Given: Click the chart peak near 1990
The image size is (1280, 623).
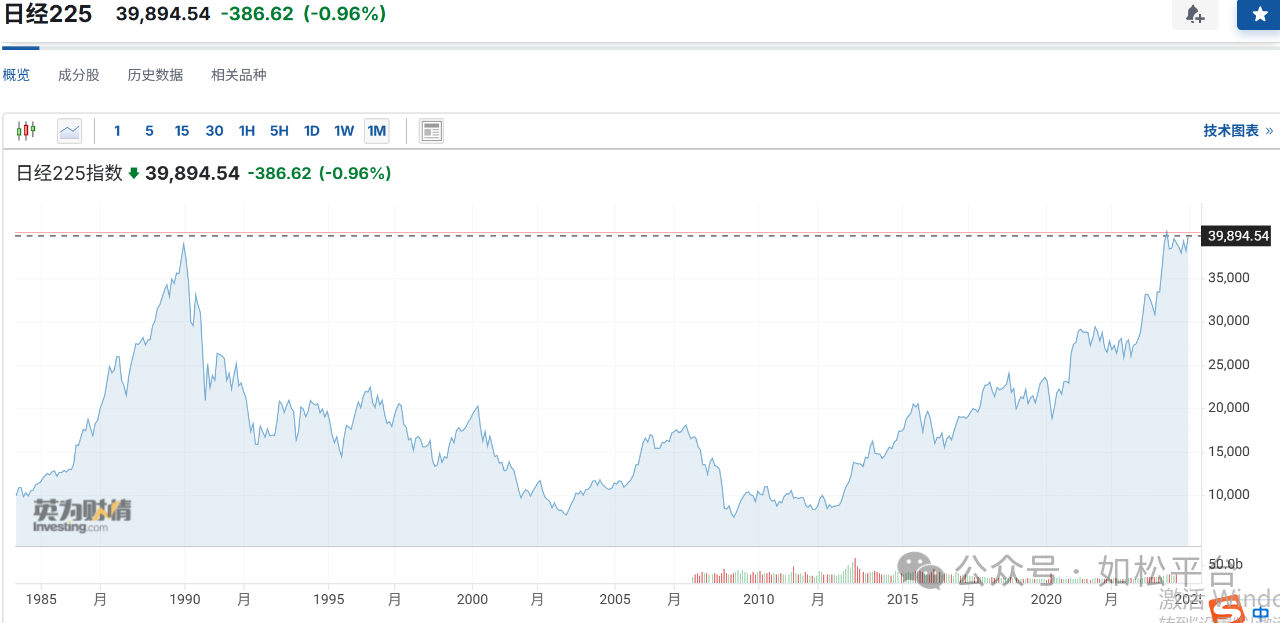Looking at the screenshot, I should pos(183,243).
